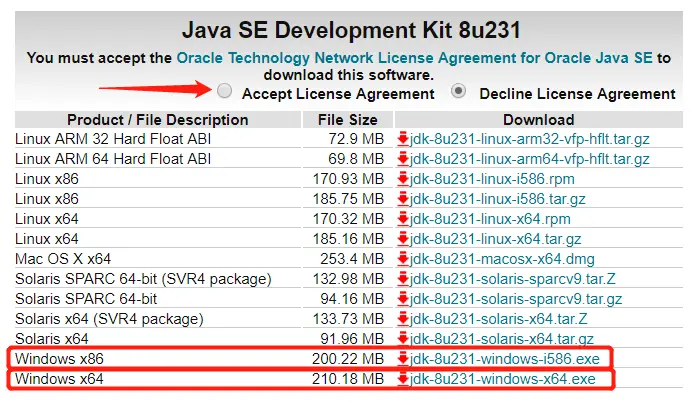The height and width of the screenshot is (403, 695).
Task: Click the File Size column header
Action: click(348, 120)
